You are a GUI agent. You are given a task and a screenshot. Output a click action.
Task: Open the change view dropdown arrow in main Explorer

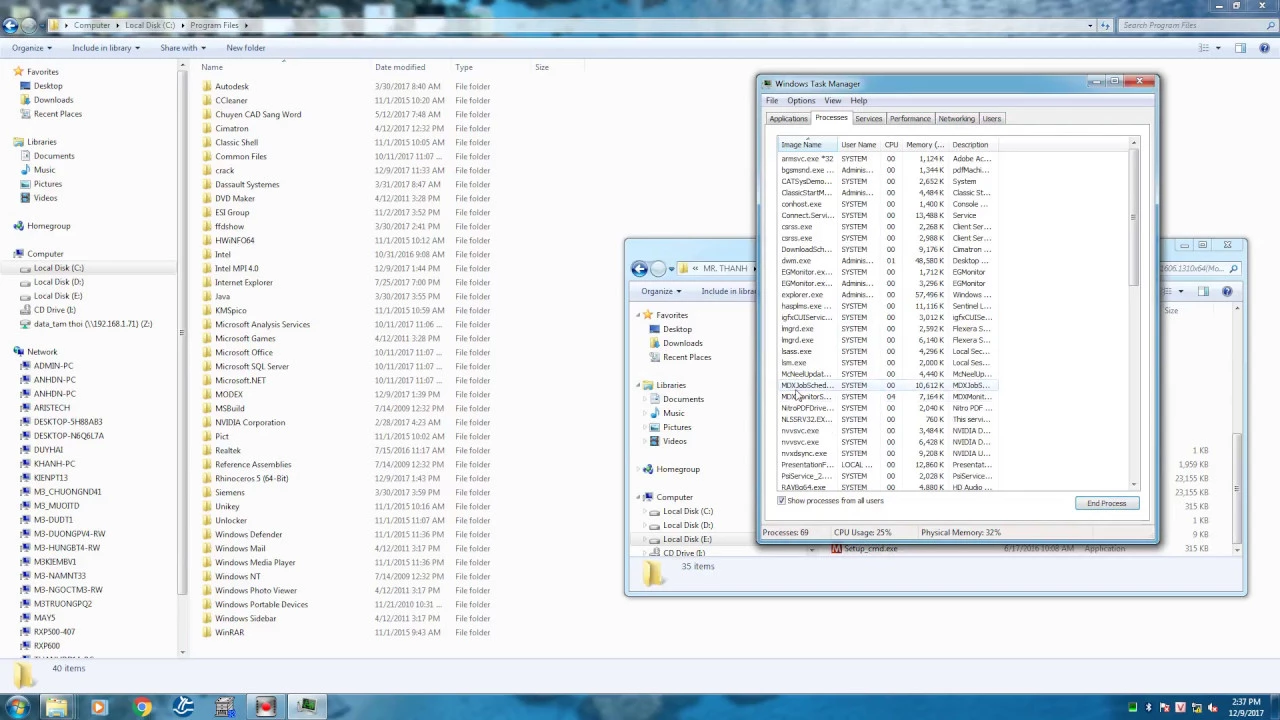tap(1218, 48)
